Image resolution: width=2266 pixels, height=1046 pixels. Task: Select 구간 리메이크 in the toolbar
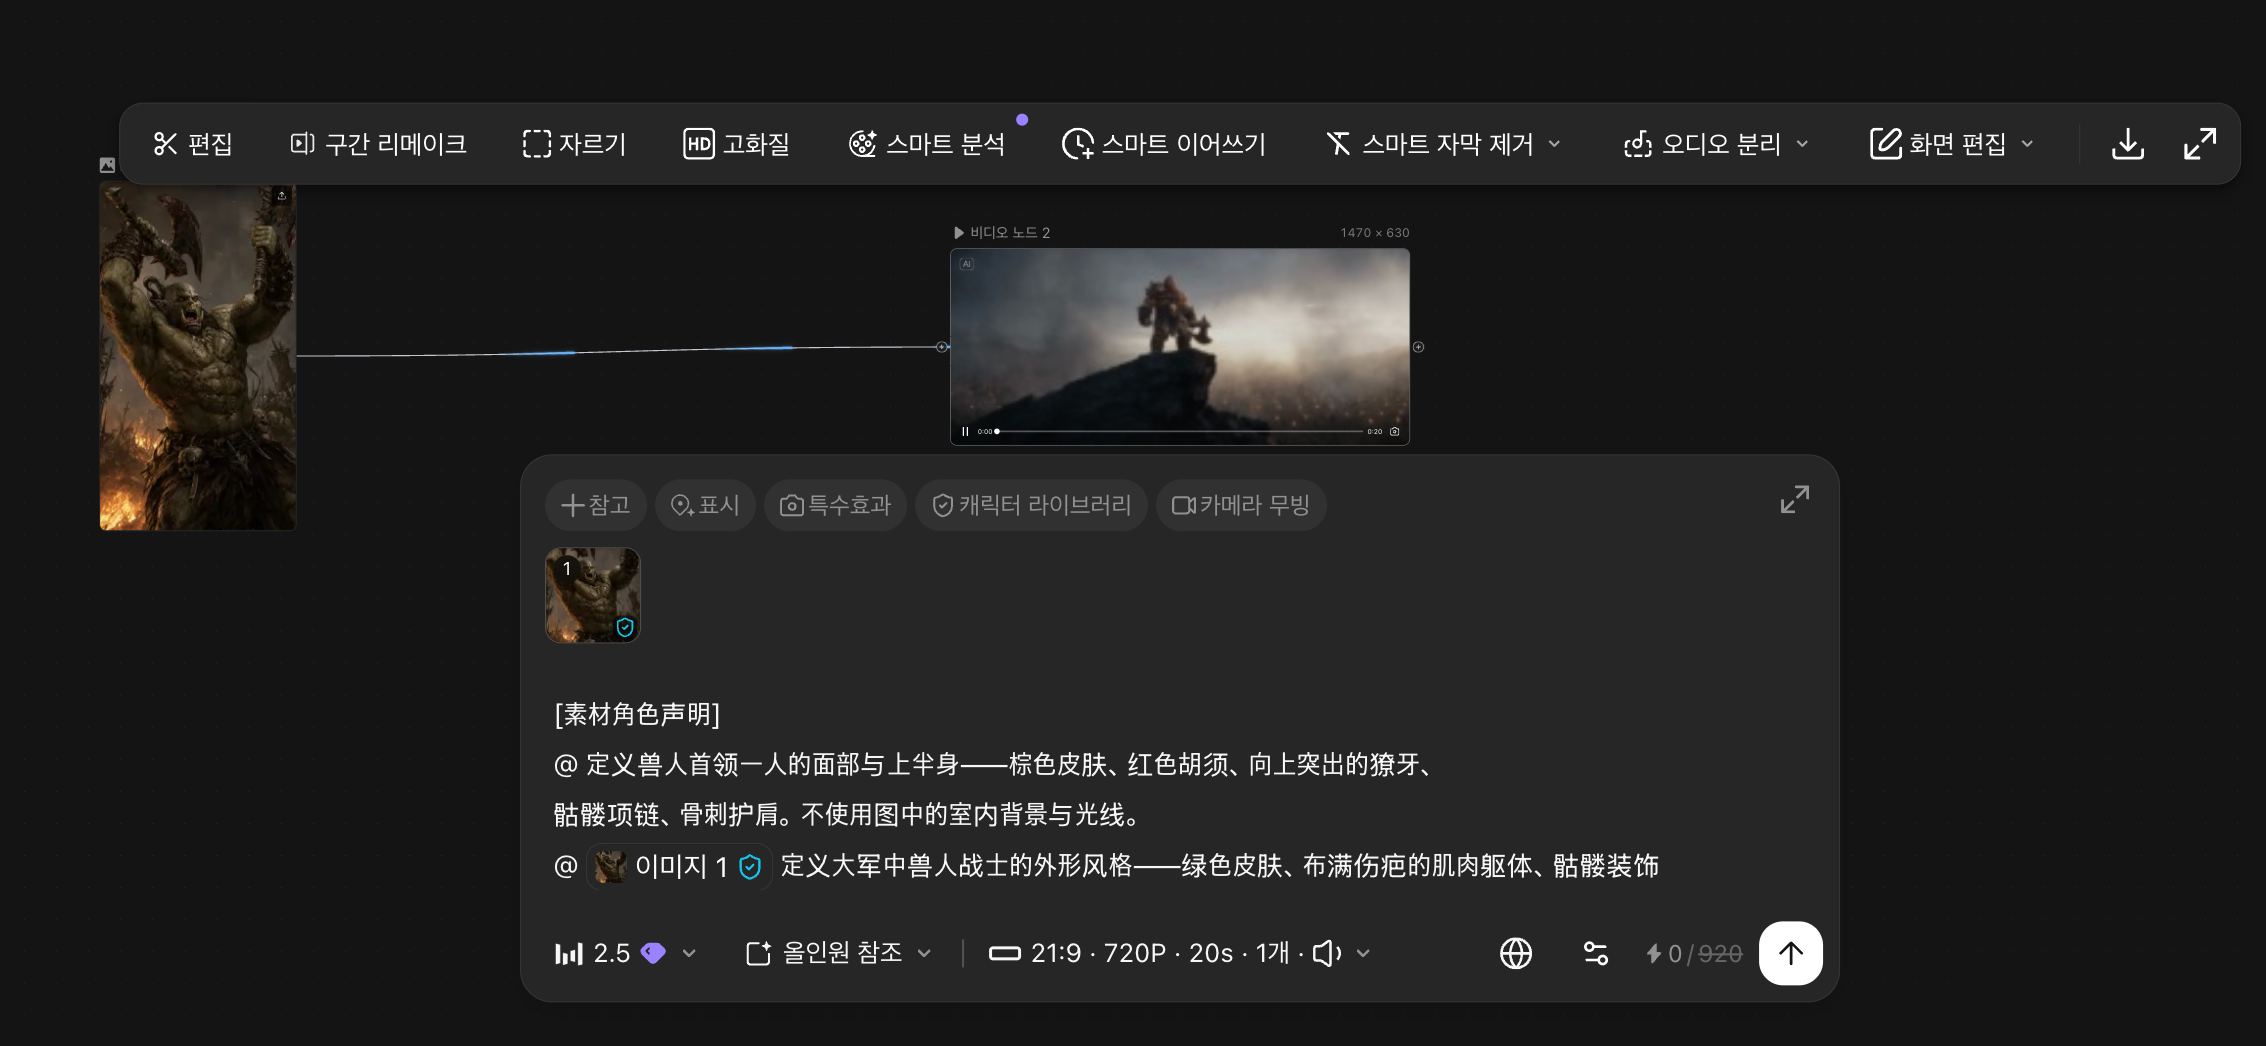[x=378, y=144]
